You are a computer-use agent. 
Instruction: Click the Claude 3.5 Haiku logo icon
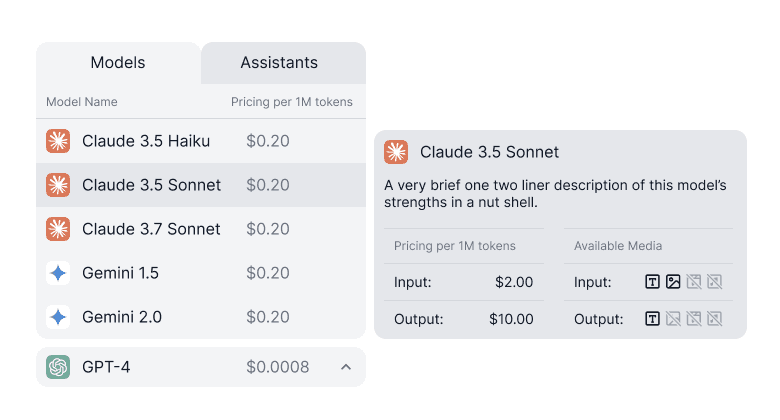tap(58, 141)
